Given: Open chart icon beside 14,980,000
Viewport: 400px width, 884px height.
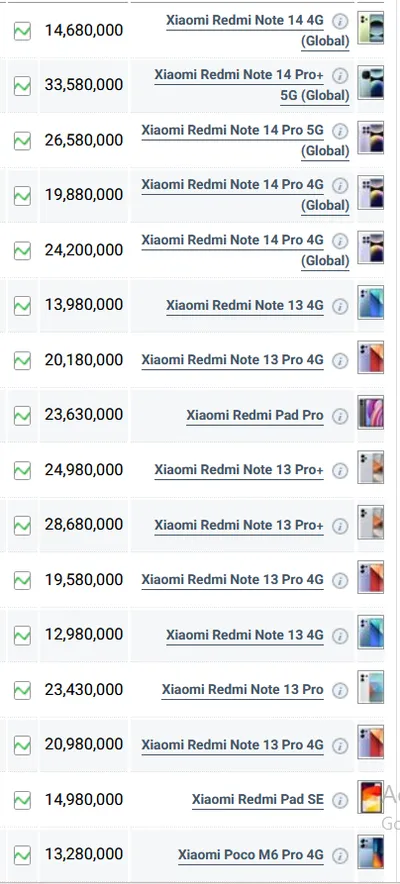Looking at the screenshot, I should coord(22,800).
